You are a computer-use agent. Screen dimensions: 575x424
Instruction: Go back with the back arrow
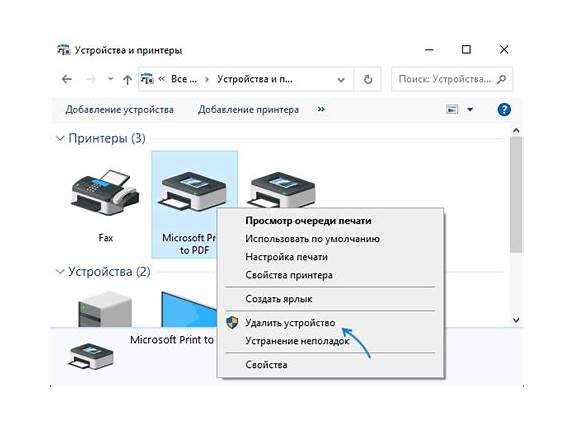[x=67, y=79]
